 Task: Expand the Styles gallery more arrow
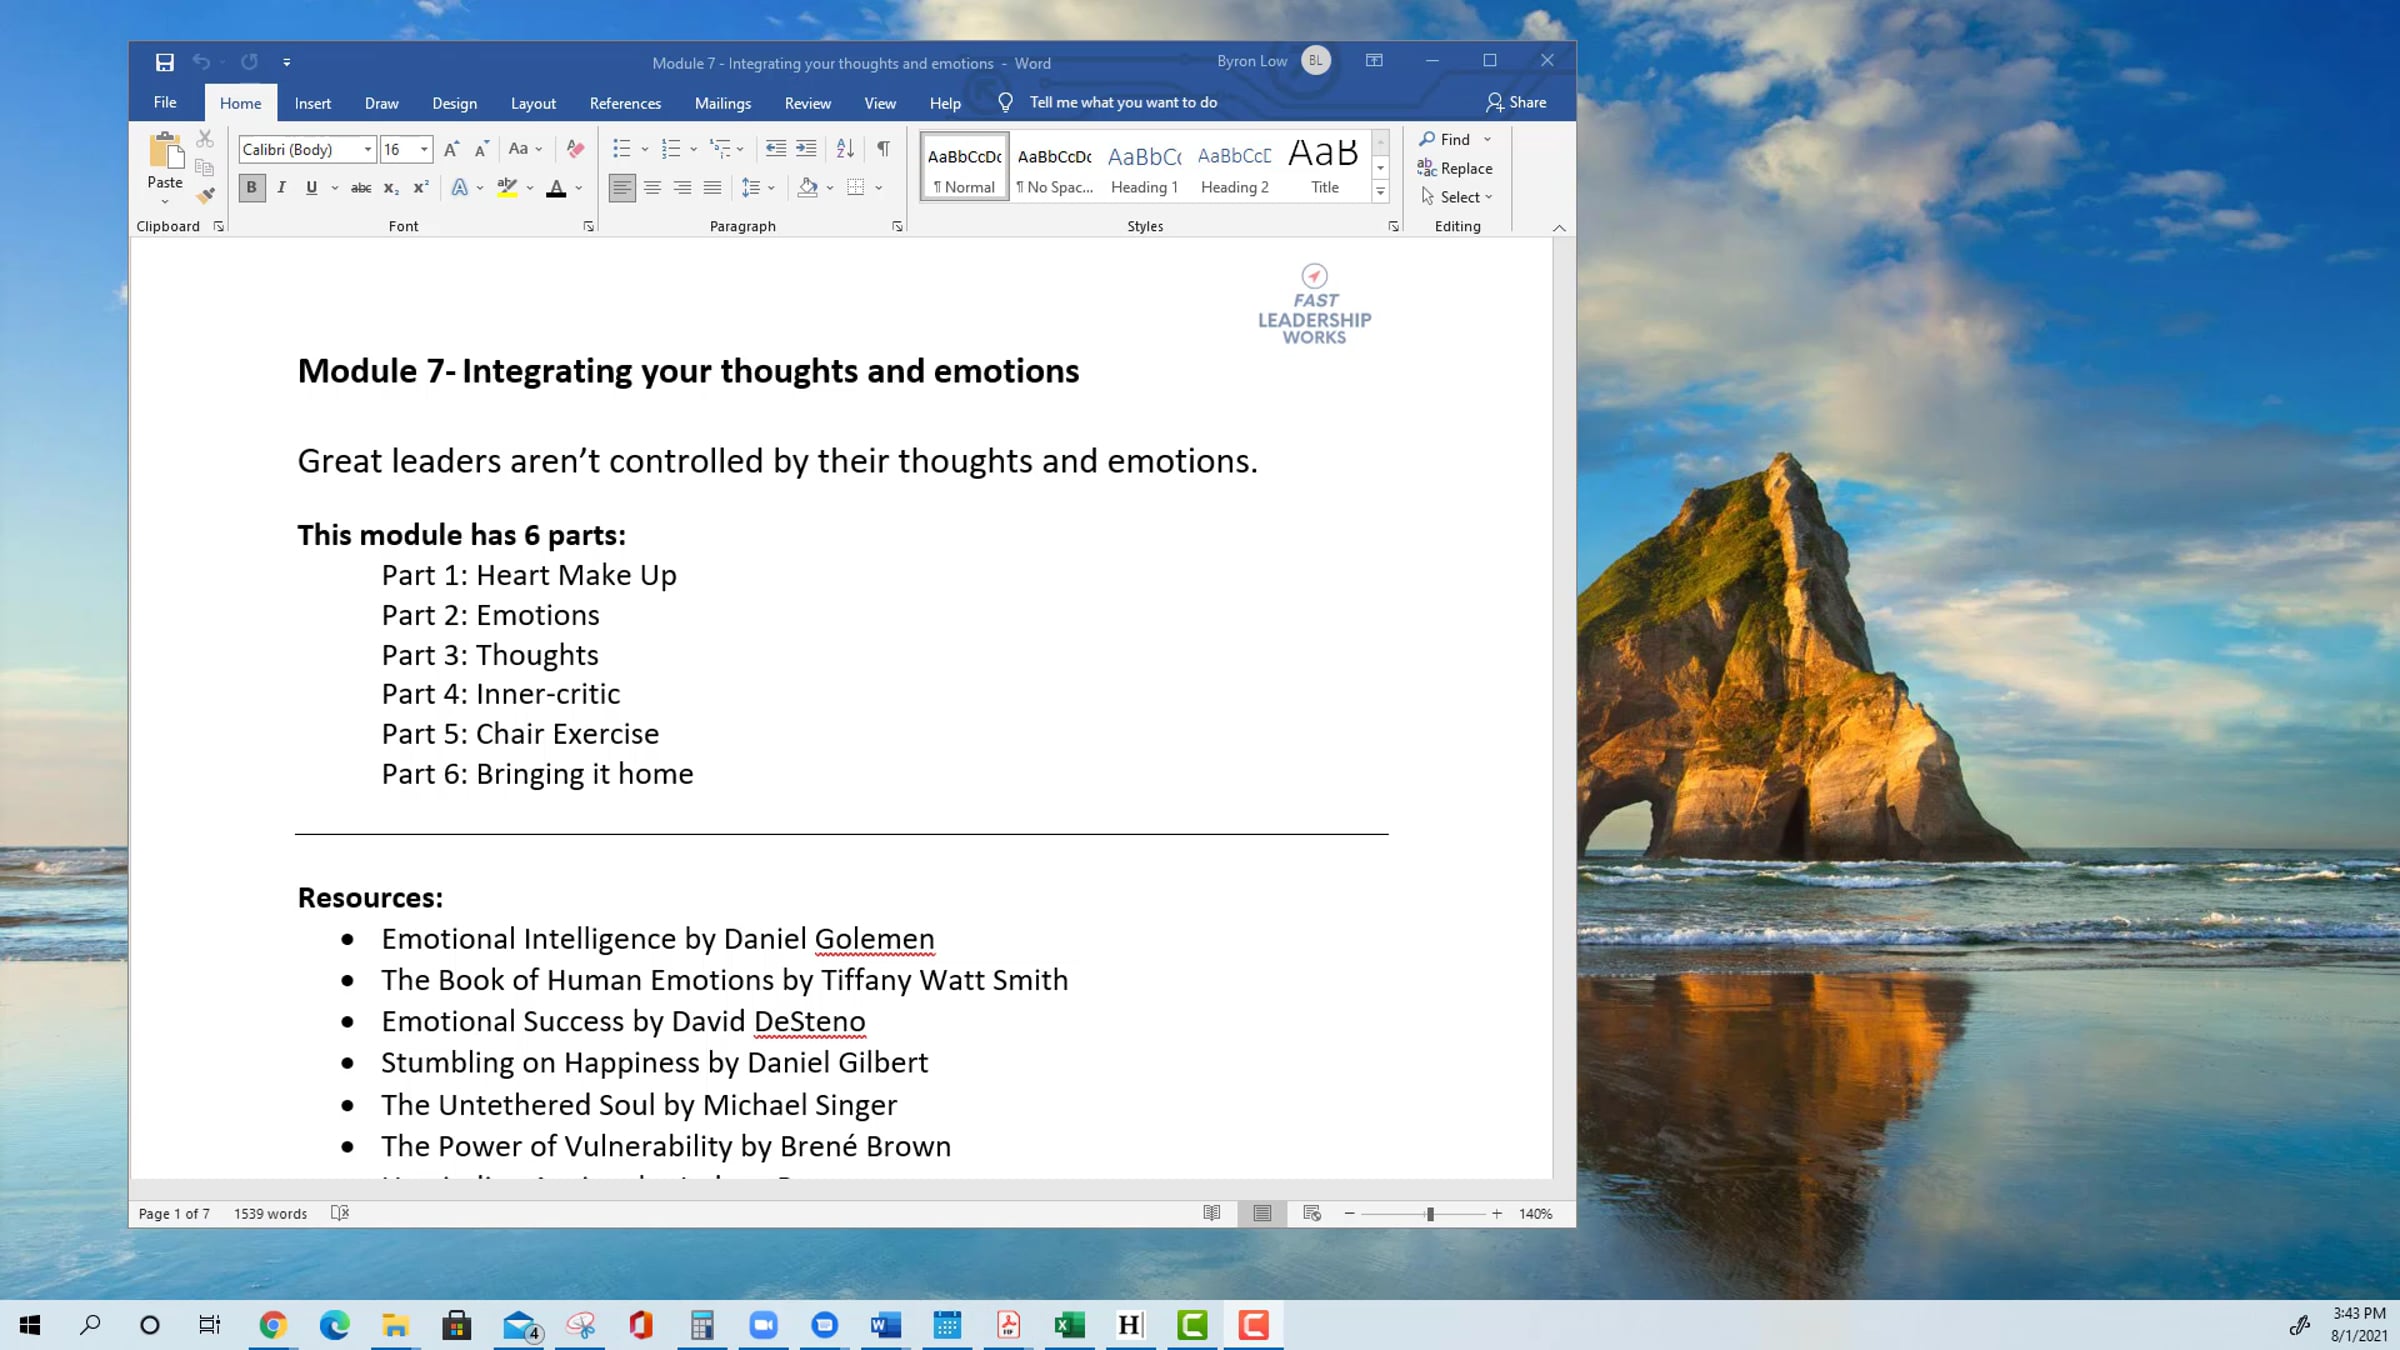pos(1380,192)
